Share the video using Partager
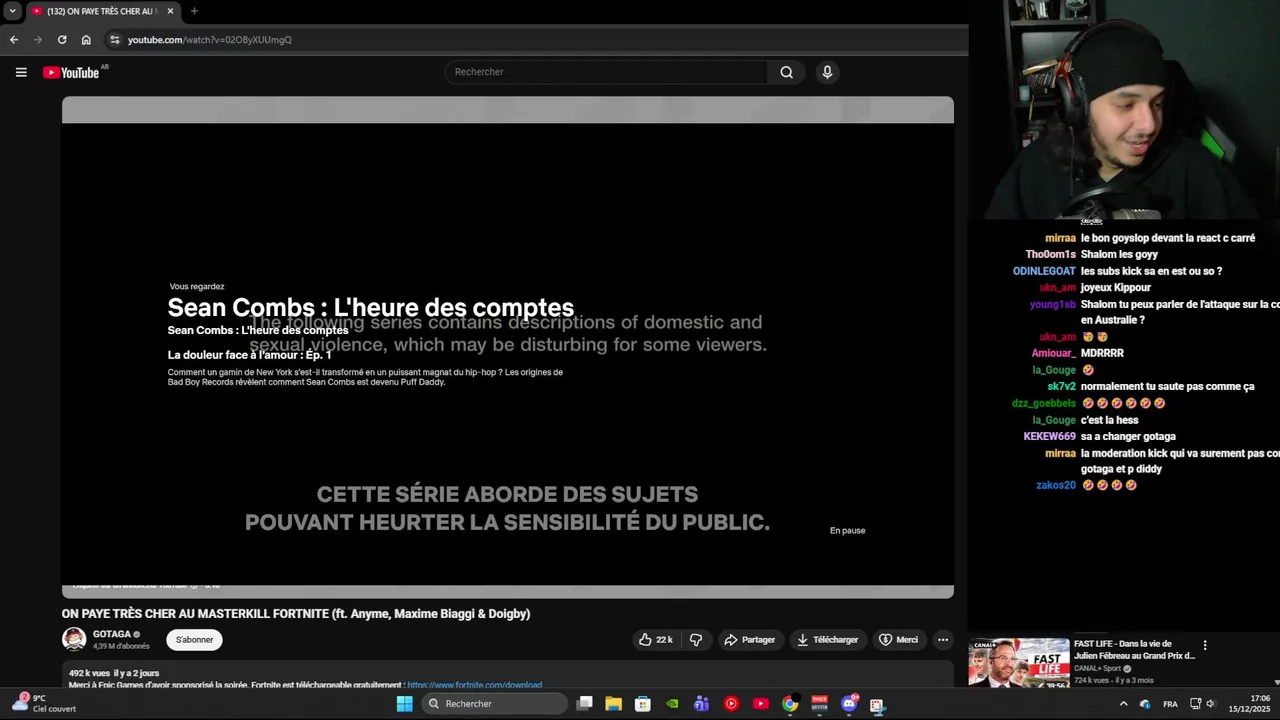Screen dimensions: 1280x720 [x=749, y=640]
